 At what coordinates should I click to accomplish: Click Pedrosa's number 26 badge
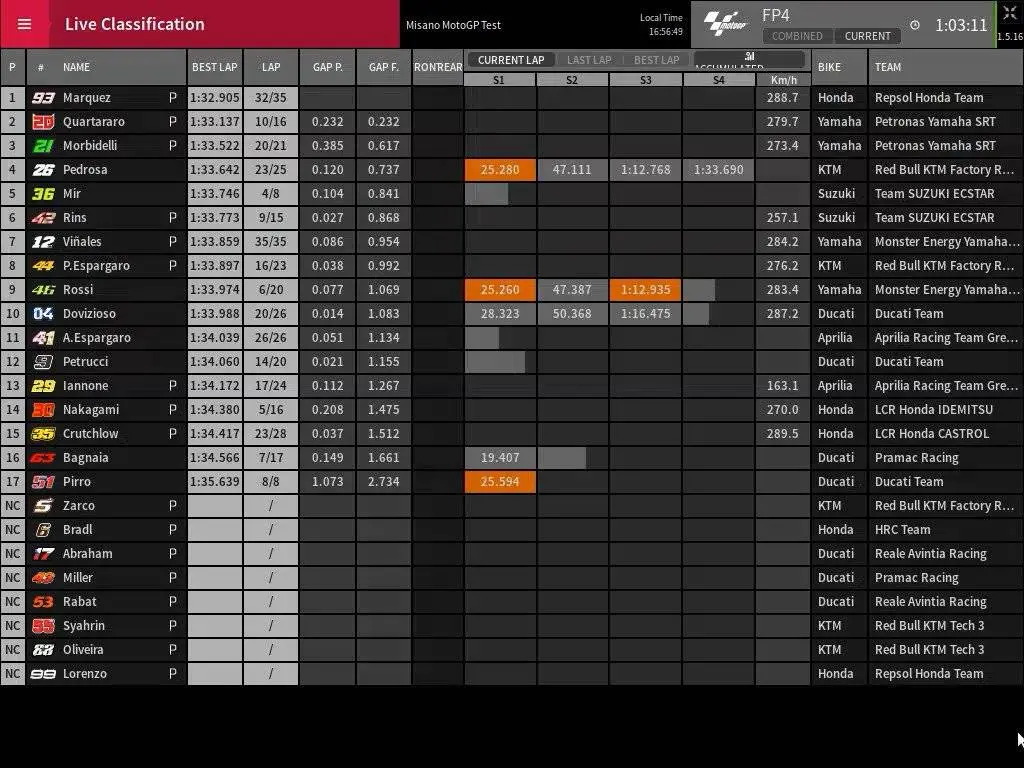coord(43,170)
